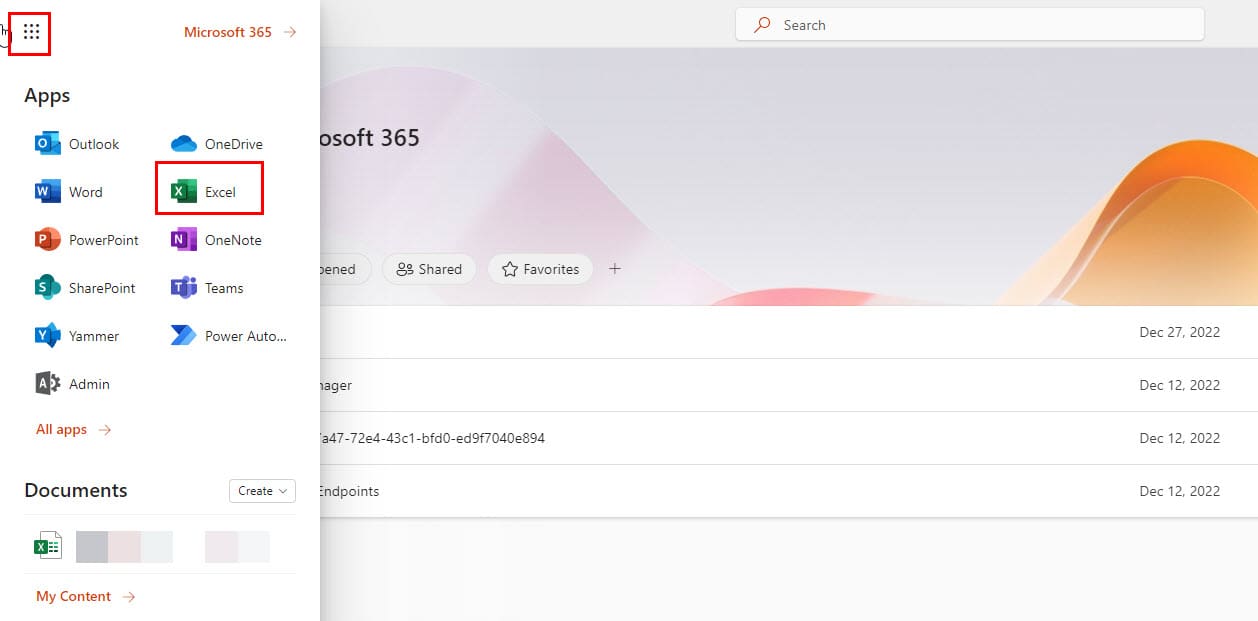The height and width of the screenshot is (621, 1258).
Task: Launch Yammer from Apps list
Action: (x=77, y=336)
